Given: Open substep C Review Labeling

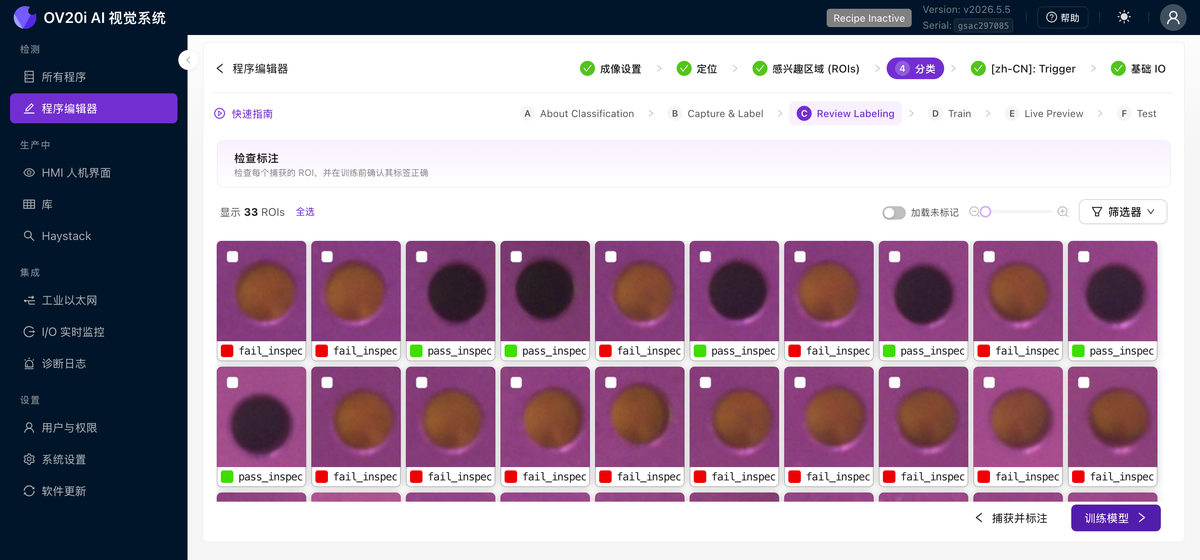Looking at the screenshot, I should (845, 114).
